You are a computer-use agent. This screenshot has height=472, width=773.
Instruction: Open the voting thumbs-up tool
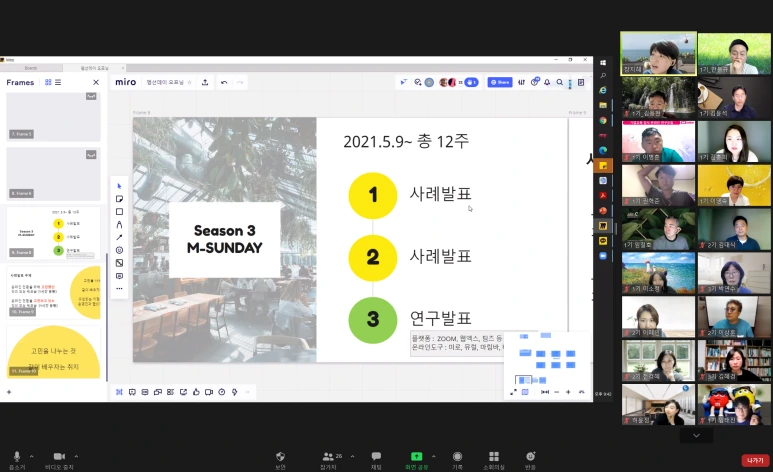click(196, 392)
